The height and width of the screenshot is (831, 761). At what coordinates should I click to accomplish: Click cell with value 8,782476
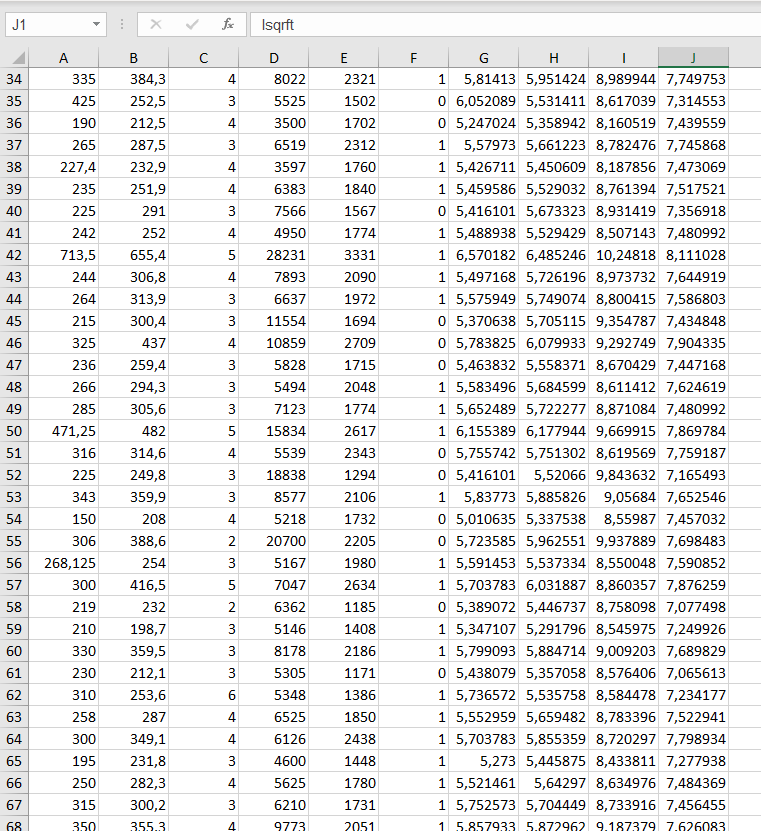click(623, 145)
